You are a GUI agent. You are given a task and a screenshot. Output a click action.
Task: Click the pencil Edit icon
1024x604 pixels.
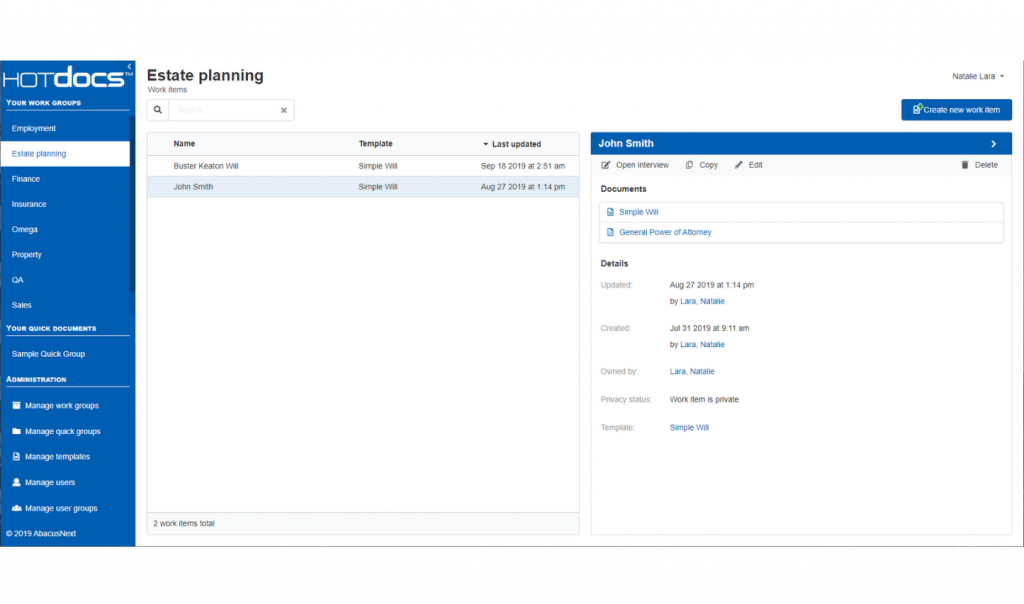pyautogui.click(x=737, y=164)
